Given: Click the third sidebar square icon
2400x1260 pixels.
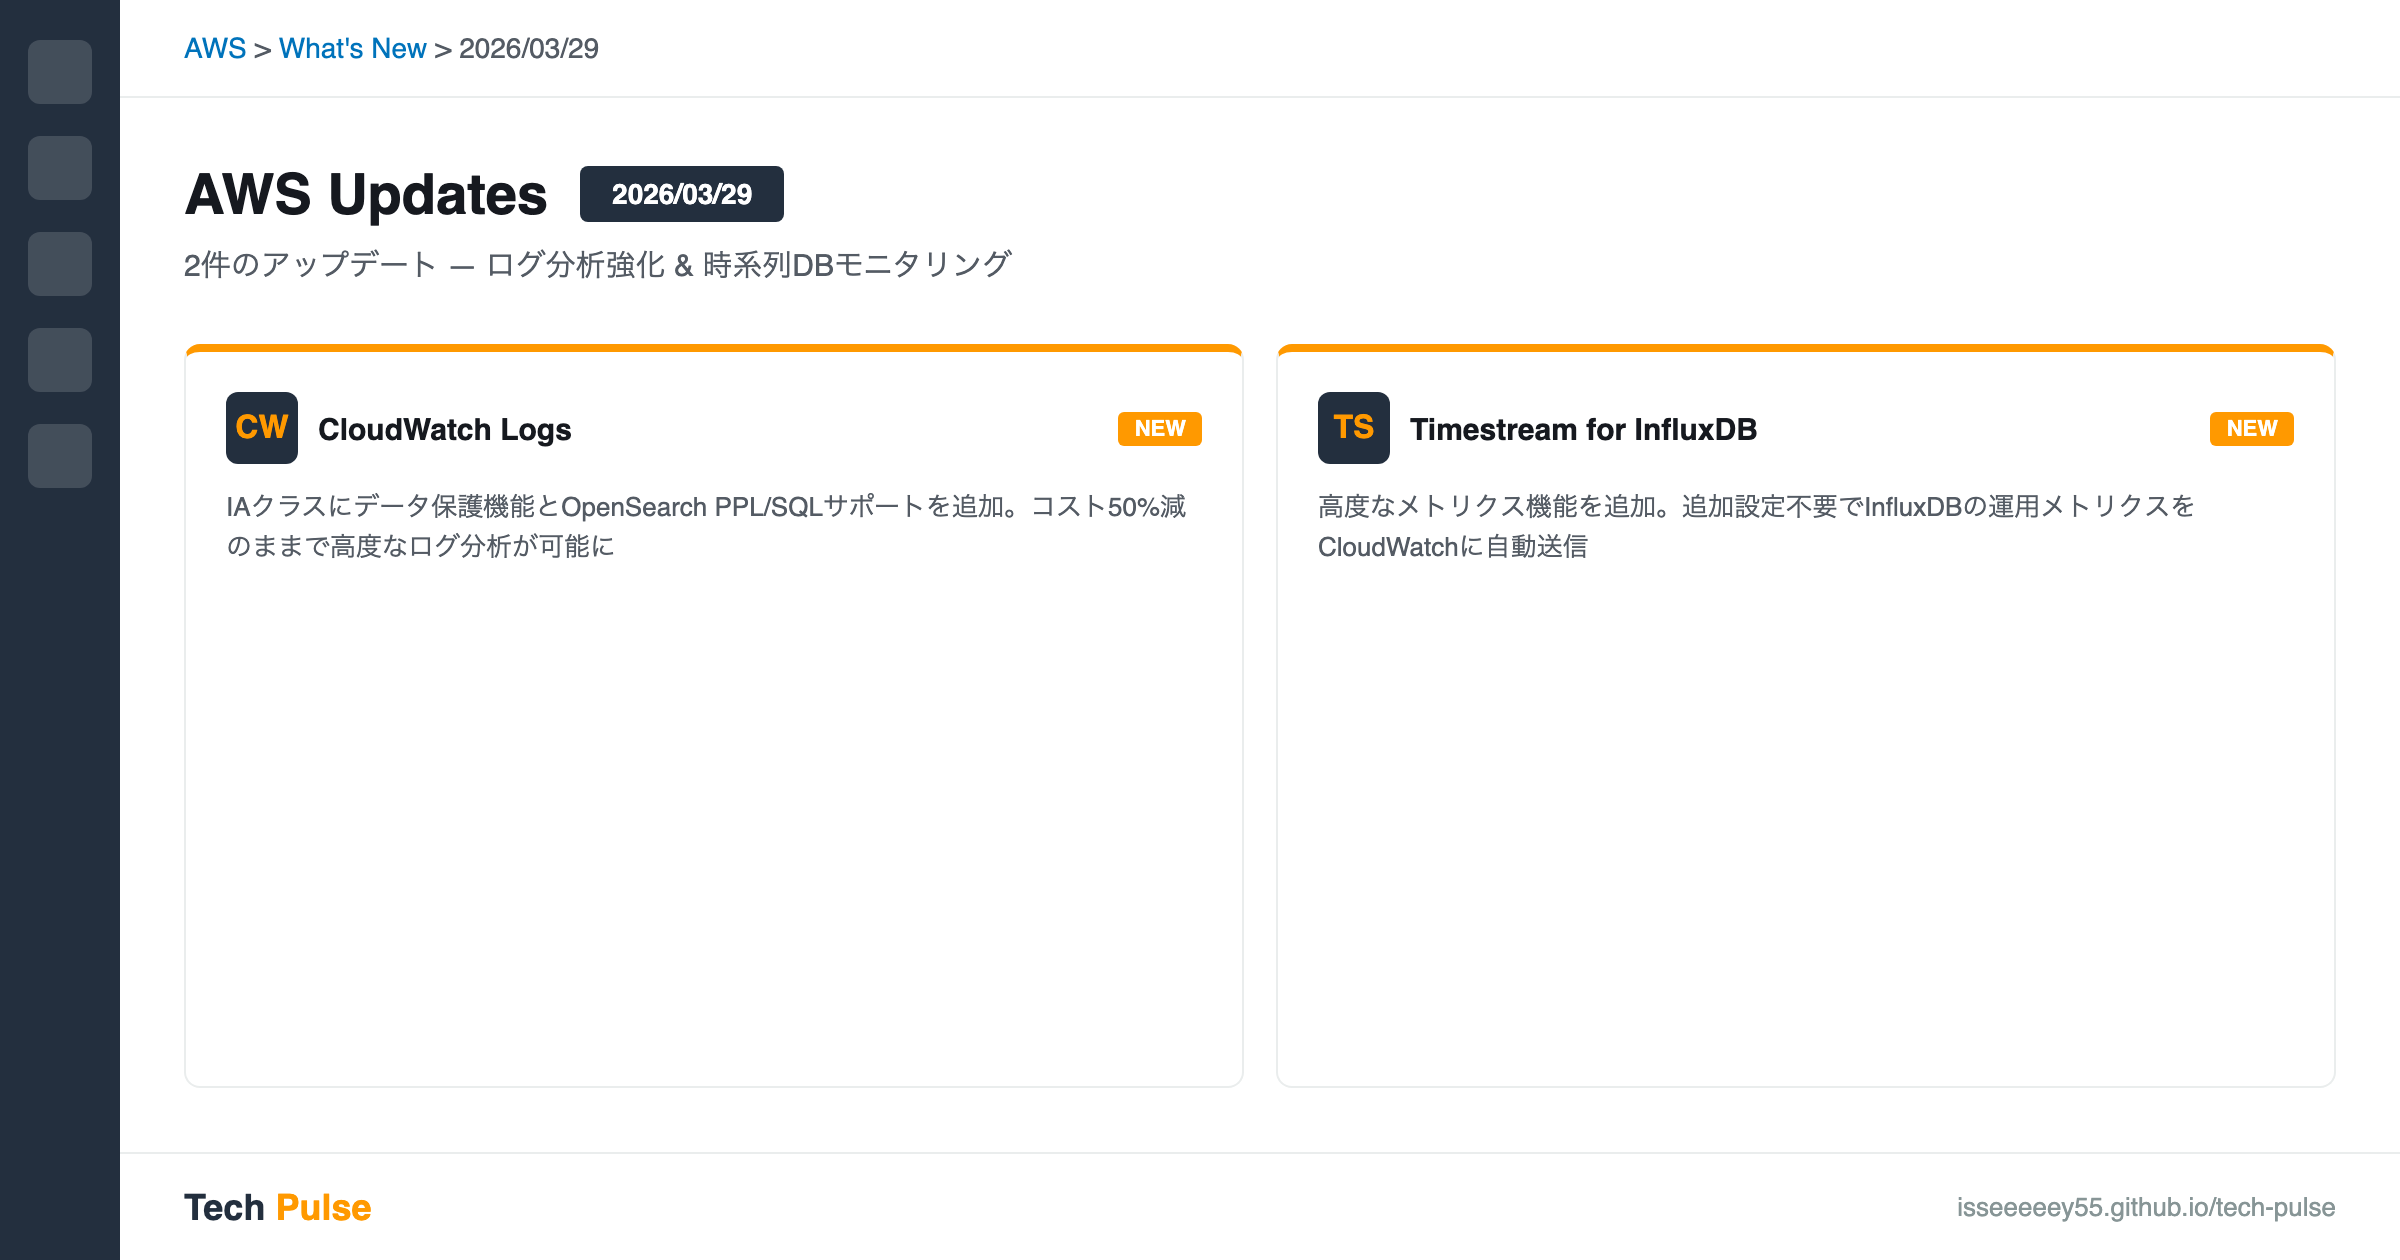Looking at the screenshot, I should coord(60,264).
